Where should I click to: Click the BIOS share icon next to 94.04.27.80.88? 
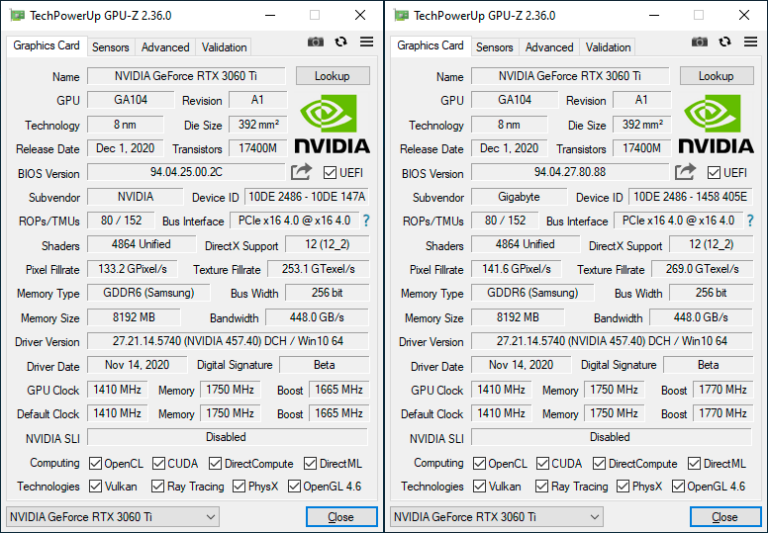pos(685,172)
